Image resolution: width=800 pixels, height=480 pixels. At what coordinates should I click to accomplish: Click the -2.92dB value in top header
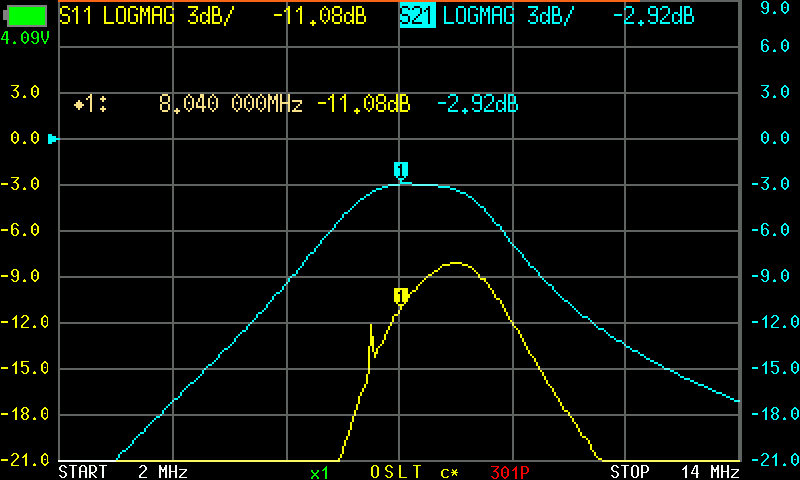pos(654,16)
